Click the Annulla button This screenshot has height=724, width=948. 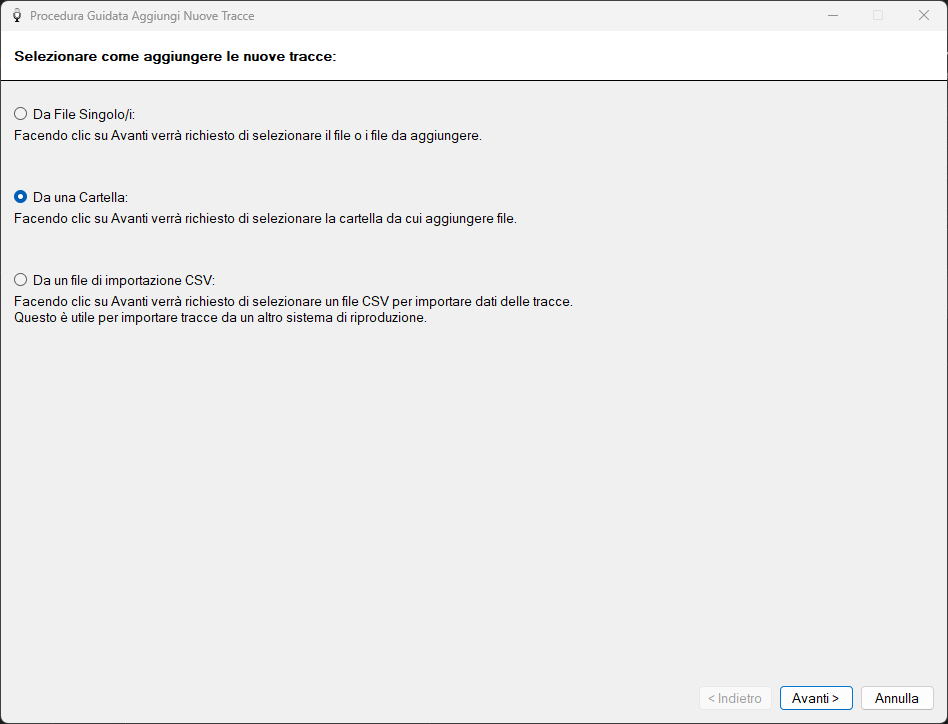click(x=897, y=698)
